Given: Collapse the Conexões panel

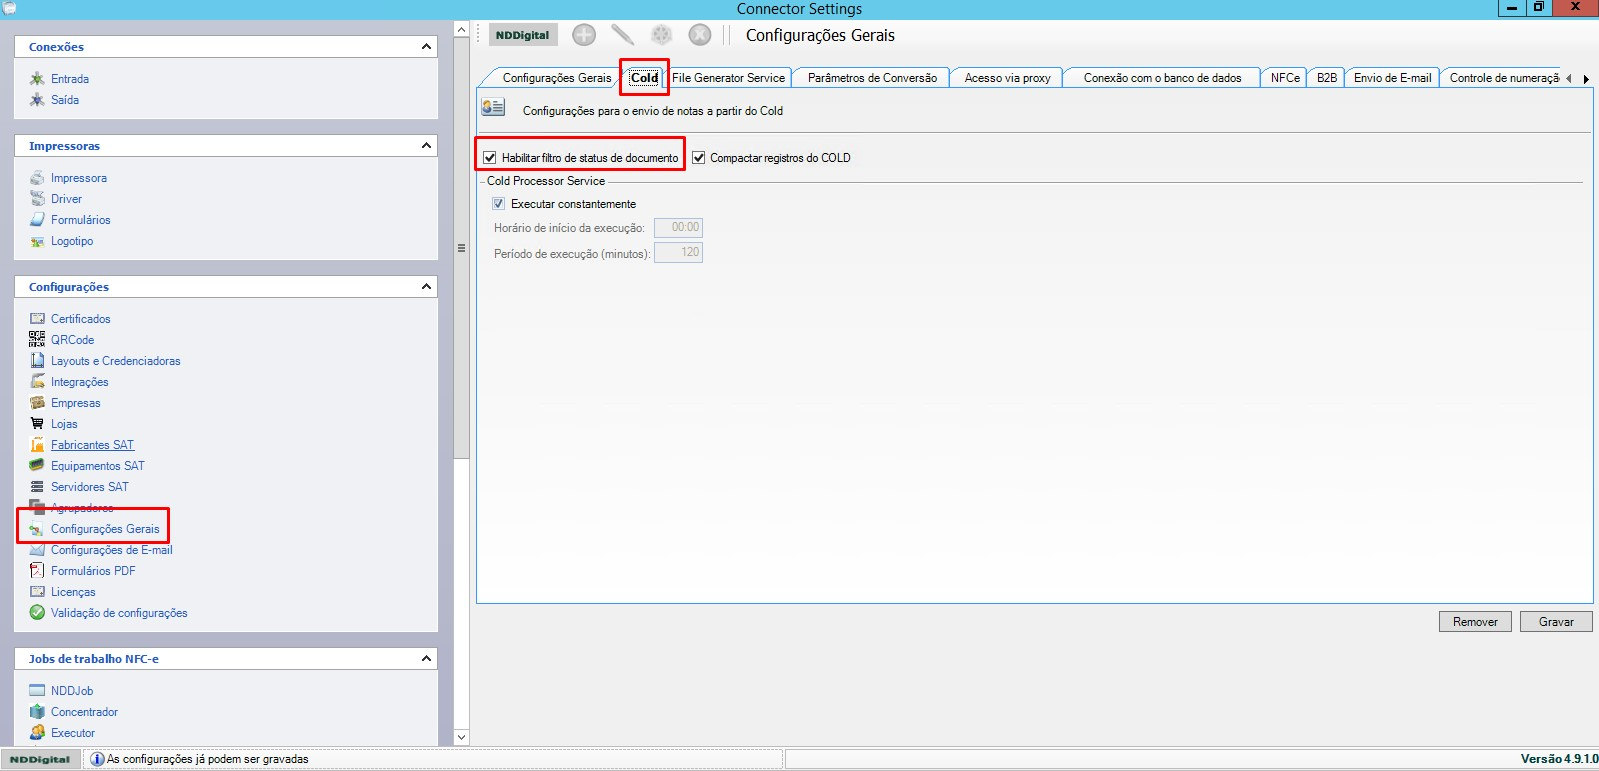Looking at the screenshot, I should [426, 47].
